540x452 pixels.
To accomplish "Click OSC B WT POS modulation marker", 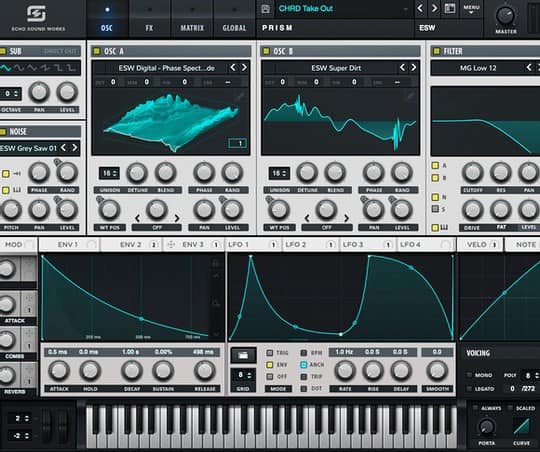I will [269, 200].
